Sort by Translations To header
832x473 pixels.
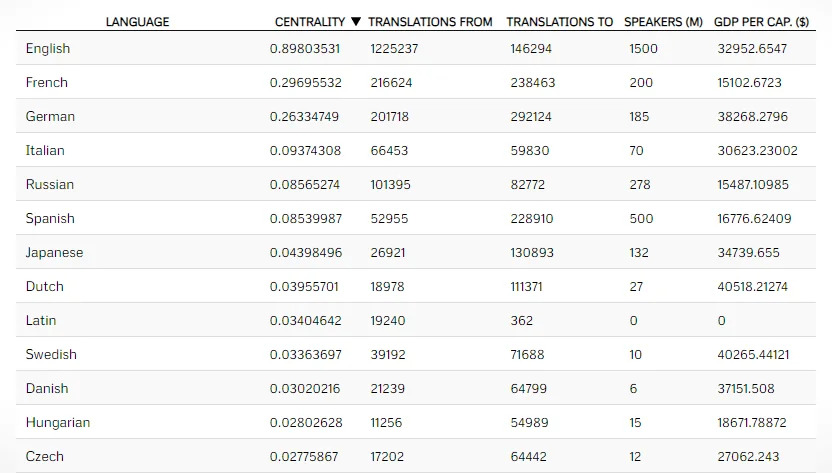coord(559,22)
